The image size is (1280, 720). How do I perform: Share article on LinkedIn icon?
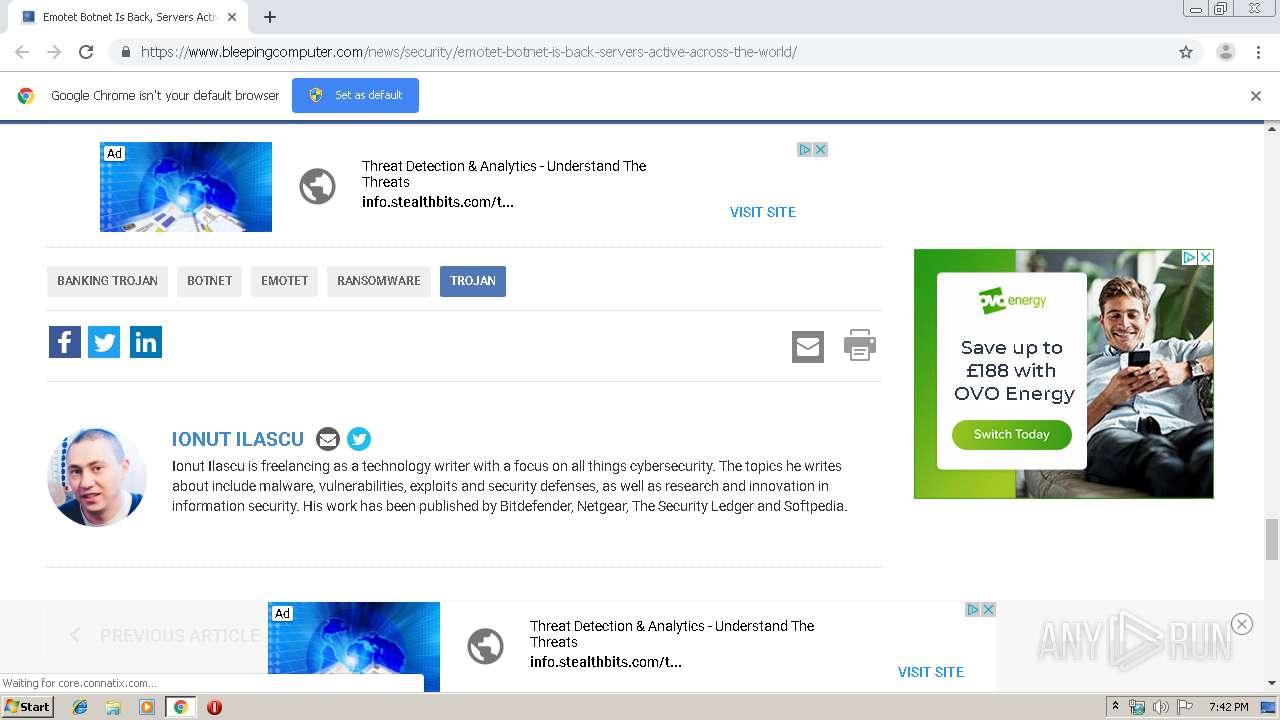146,342
